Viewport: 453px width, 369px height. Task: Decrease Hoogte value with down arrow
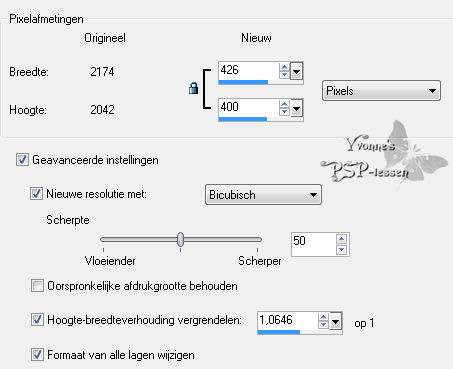[x=284, y=111]
